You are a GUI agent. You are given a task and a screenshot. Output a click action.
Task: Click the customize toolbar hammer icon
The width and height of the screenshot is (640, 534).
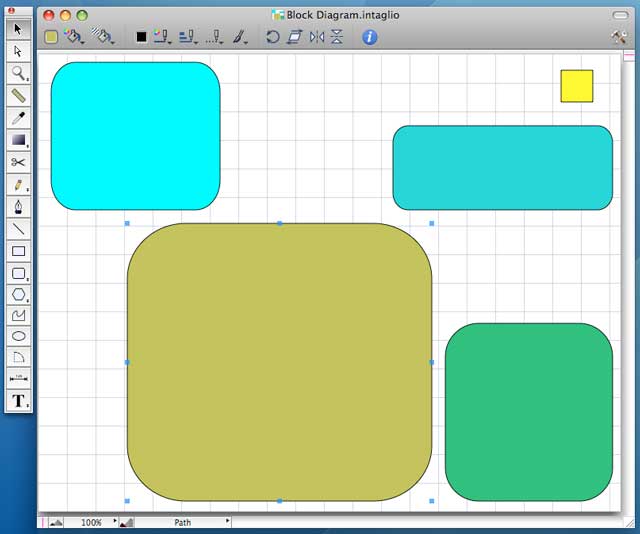click(x=619, y=37)
